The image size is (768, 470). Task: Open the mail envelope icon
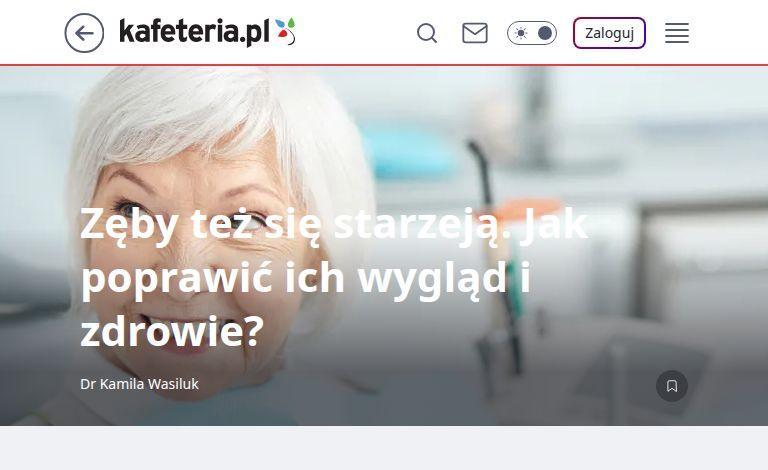pyautogui.click(x=475, y=33)
